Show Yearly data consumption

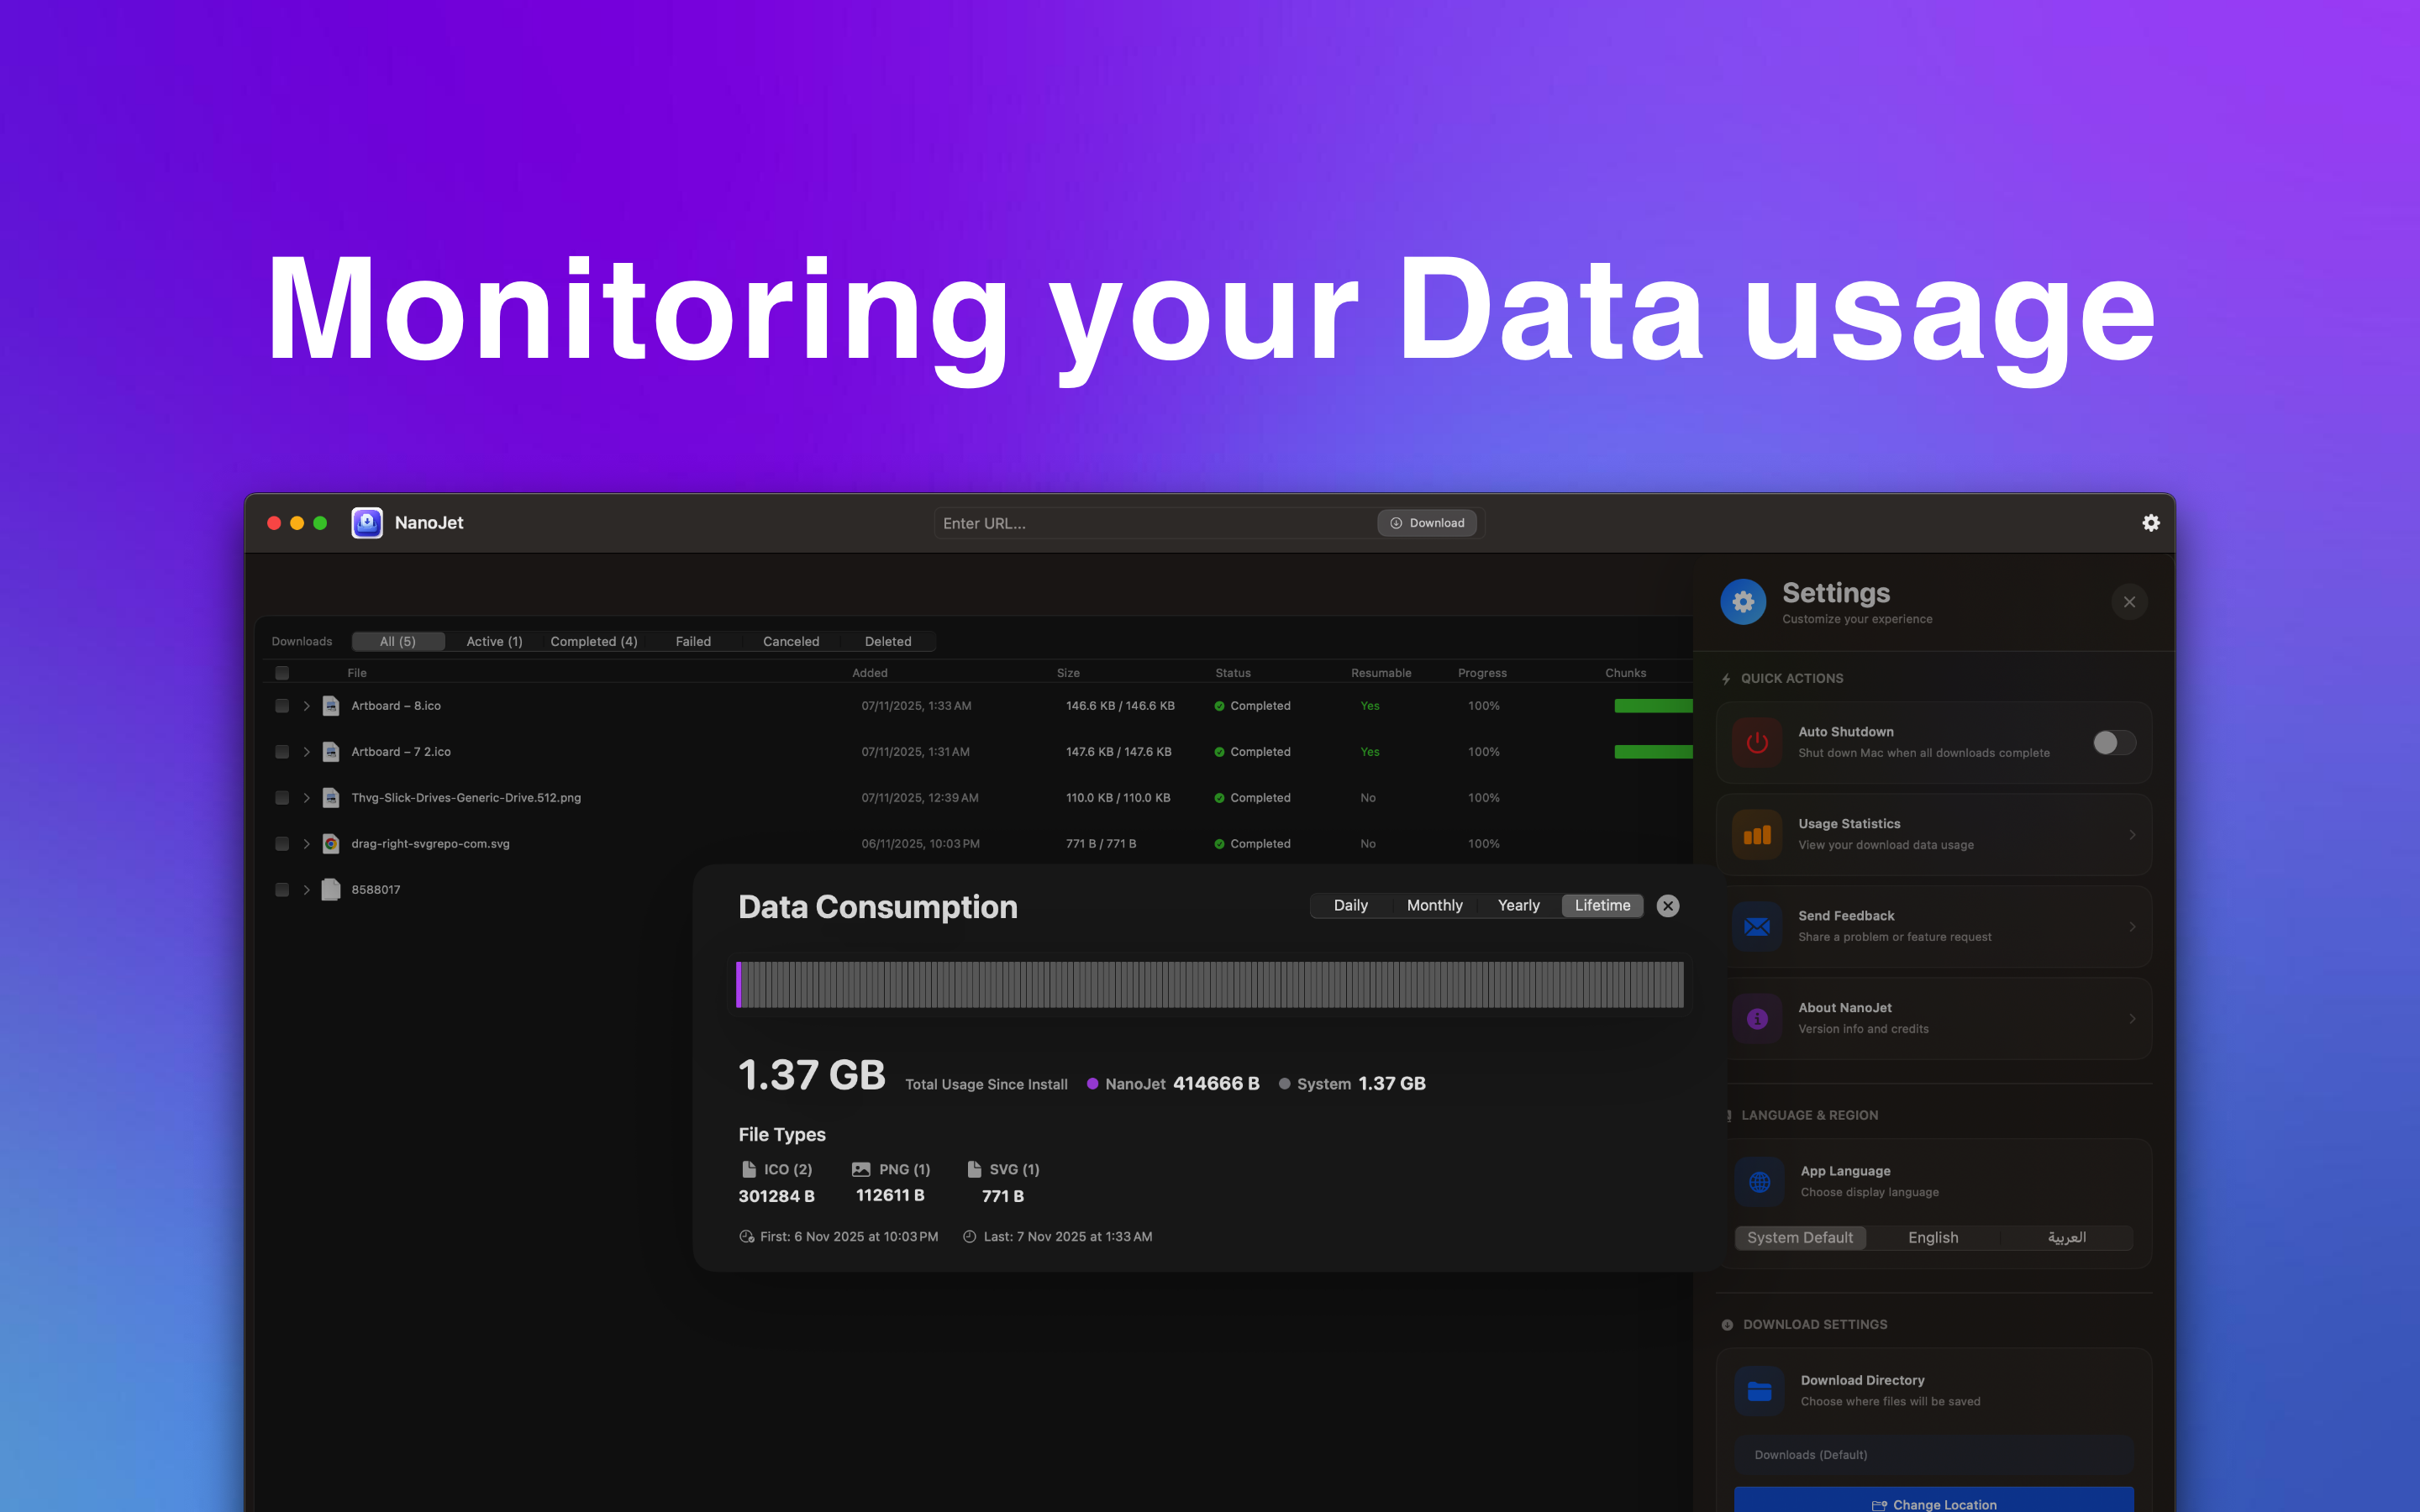(1519, 906)
